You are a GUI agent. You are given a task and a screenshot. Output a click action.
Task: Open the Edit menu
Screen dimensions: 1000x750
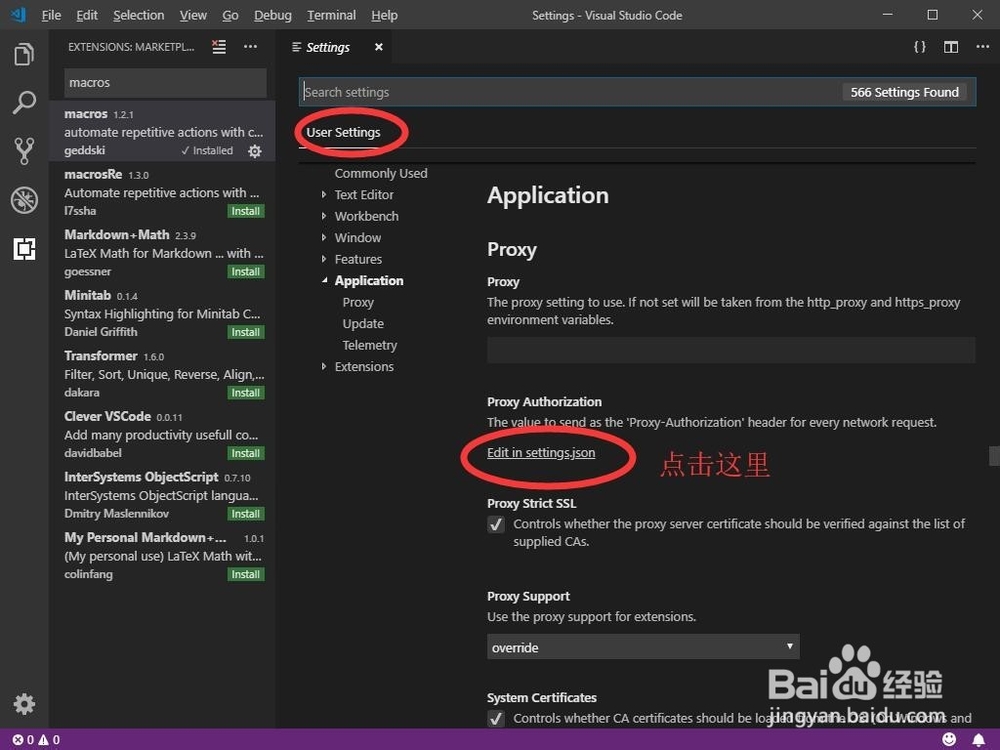click(87, 15)
